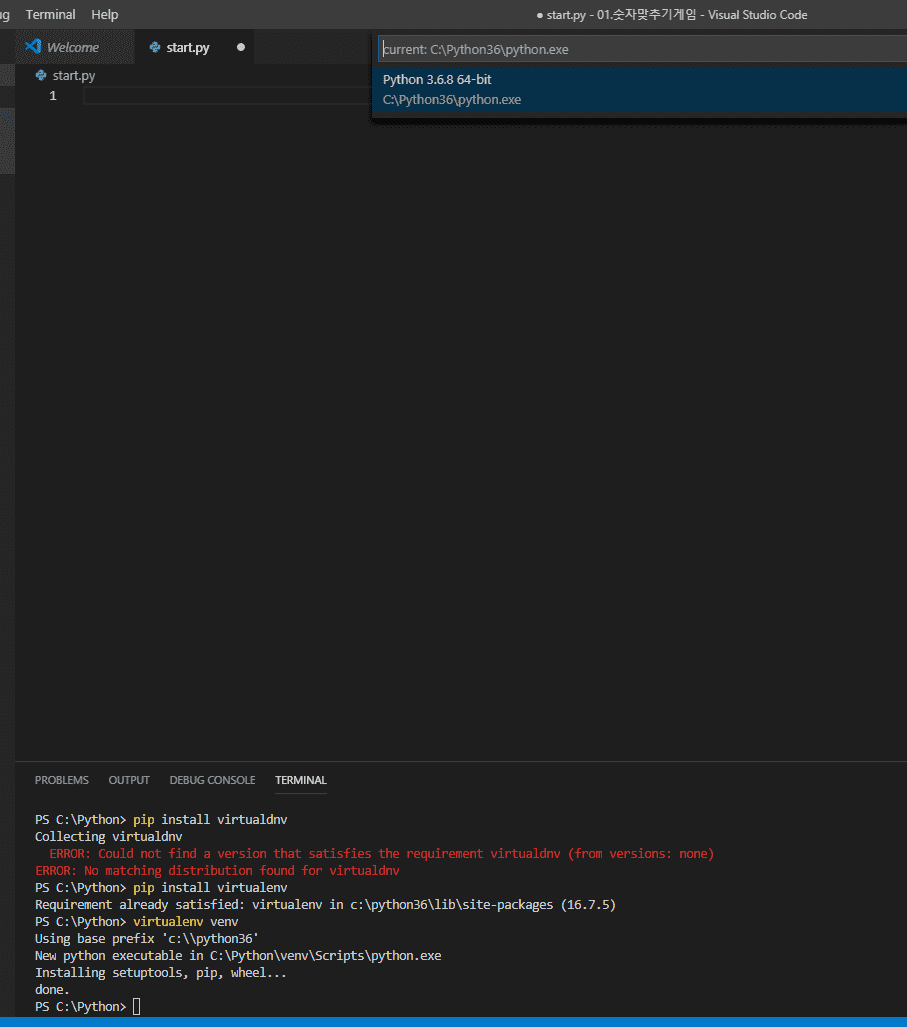Open the OUTPUT panel tab

click(129, 780)
